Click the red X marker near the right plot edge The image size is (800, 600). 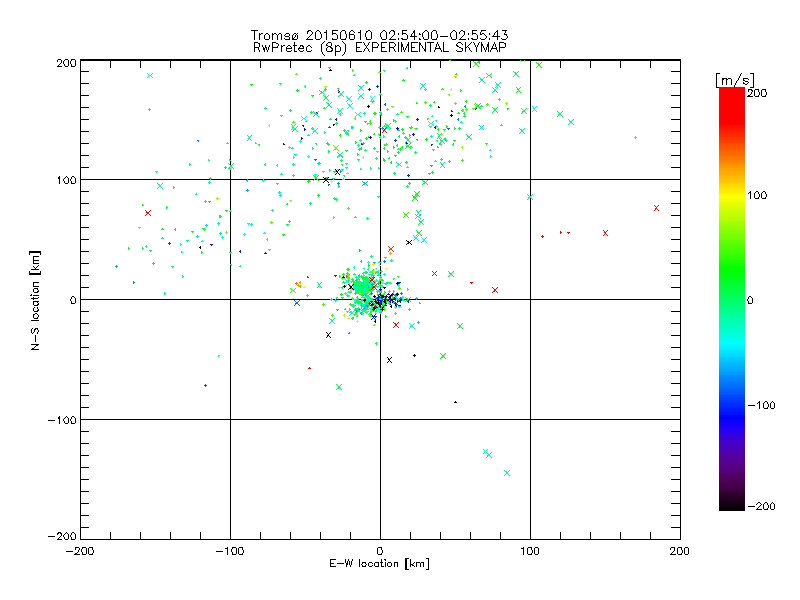pyautogui.click(x=656, y=208)
